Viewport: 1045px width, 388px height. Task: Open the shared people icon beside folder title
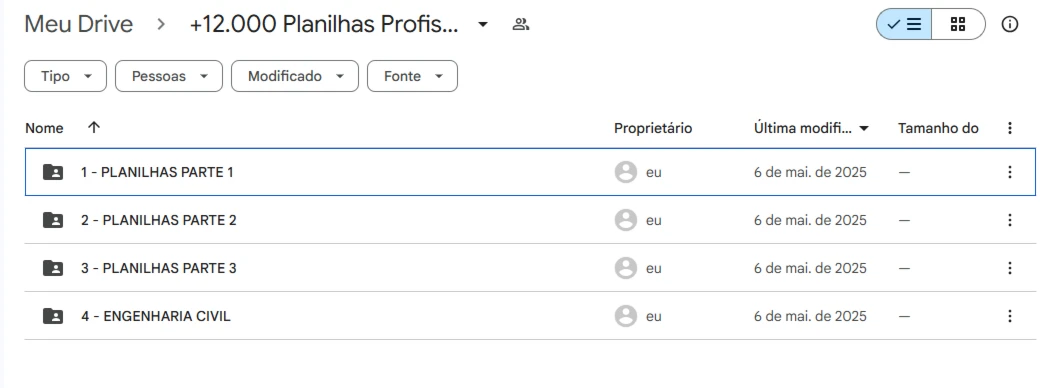pos(521,25)
